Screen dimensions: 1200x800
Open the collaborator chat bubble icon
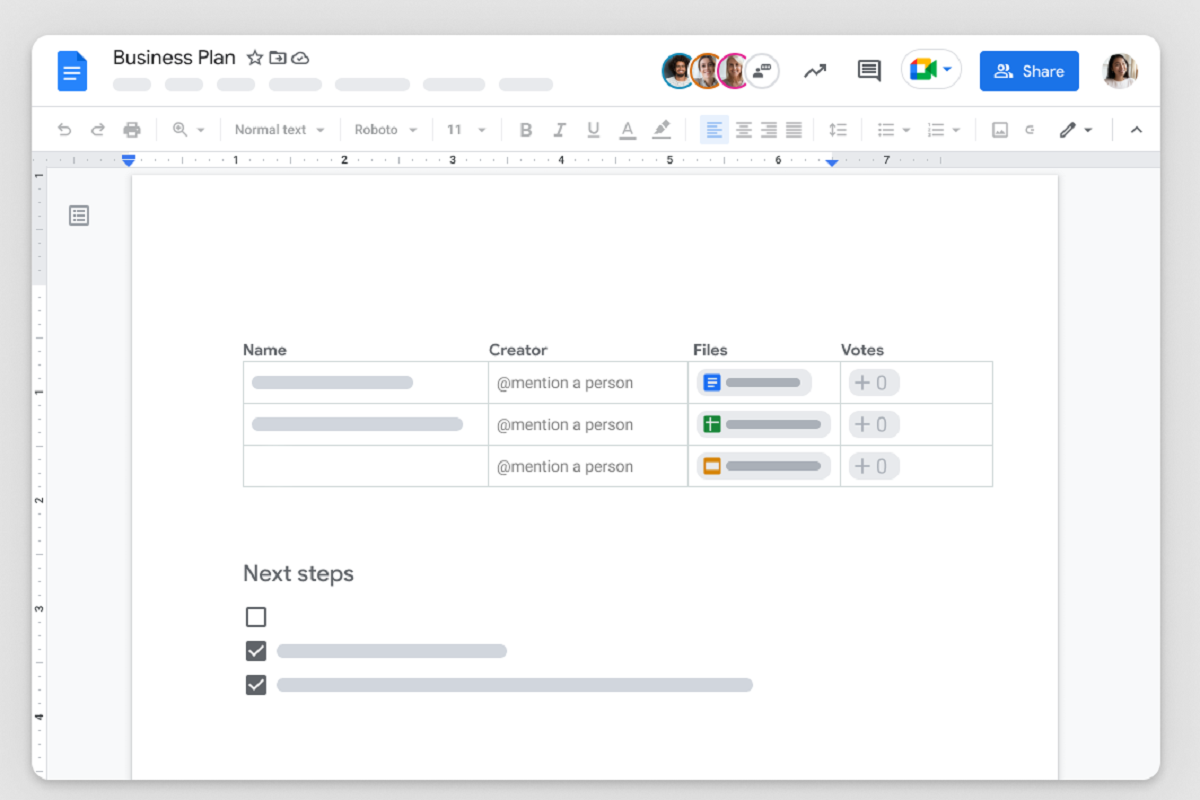click(x=762, y=71)
